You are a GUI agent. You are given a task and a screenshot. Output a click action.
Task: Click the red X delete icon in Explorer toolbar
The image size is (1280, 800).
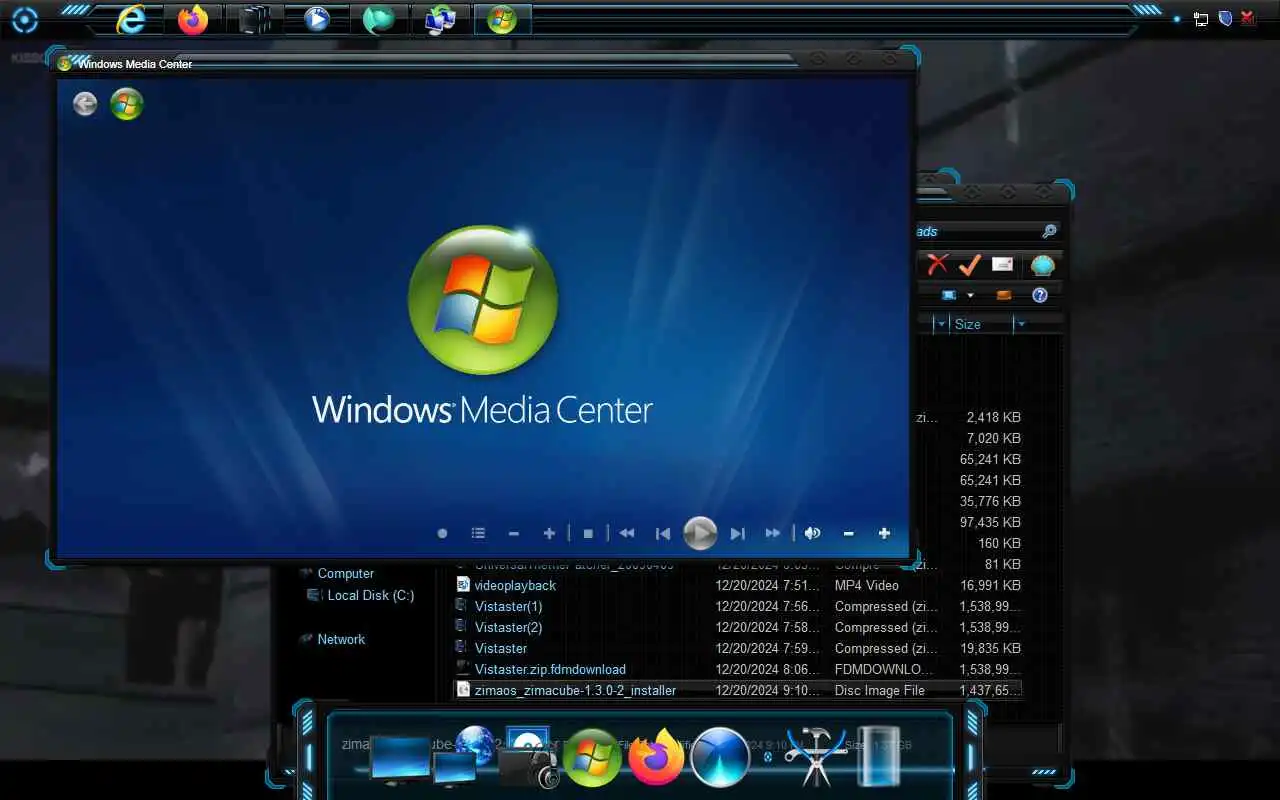(937, 264)
